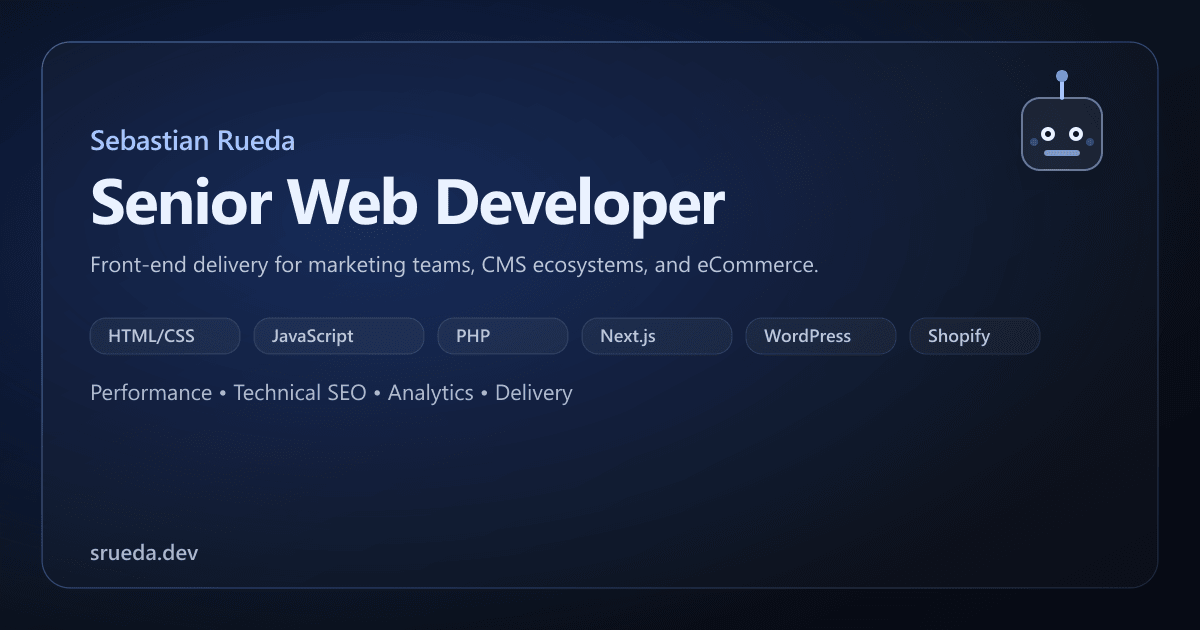Click the Front-end delivery tagline text

click(455, 267)
